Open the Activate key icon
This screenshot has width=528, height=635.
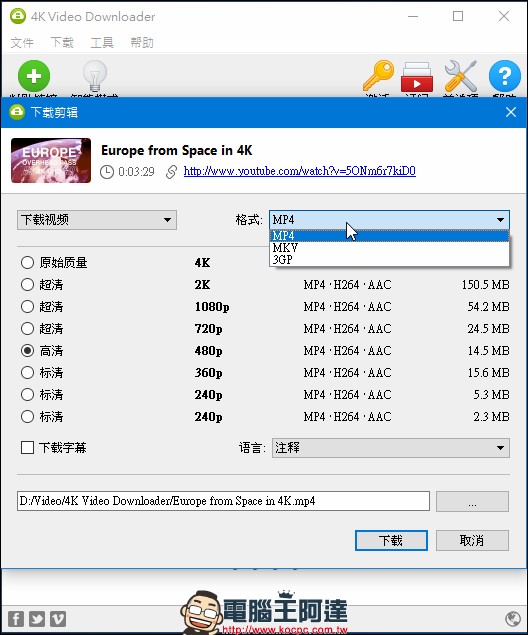(x=378, y=76)
